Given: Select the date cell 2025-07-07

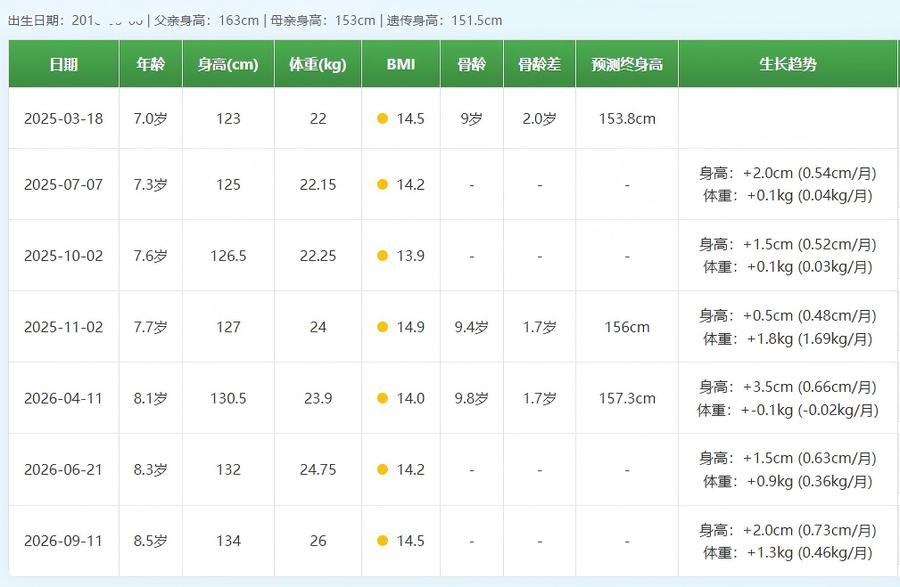Looking at the screenshot, I should tap(63, 185).
